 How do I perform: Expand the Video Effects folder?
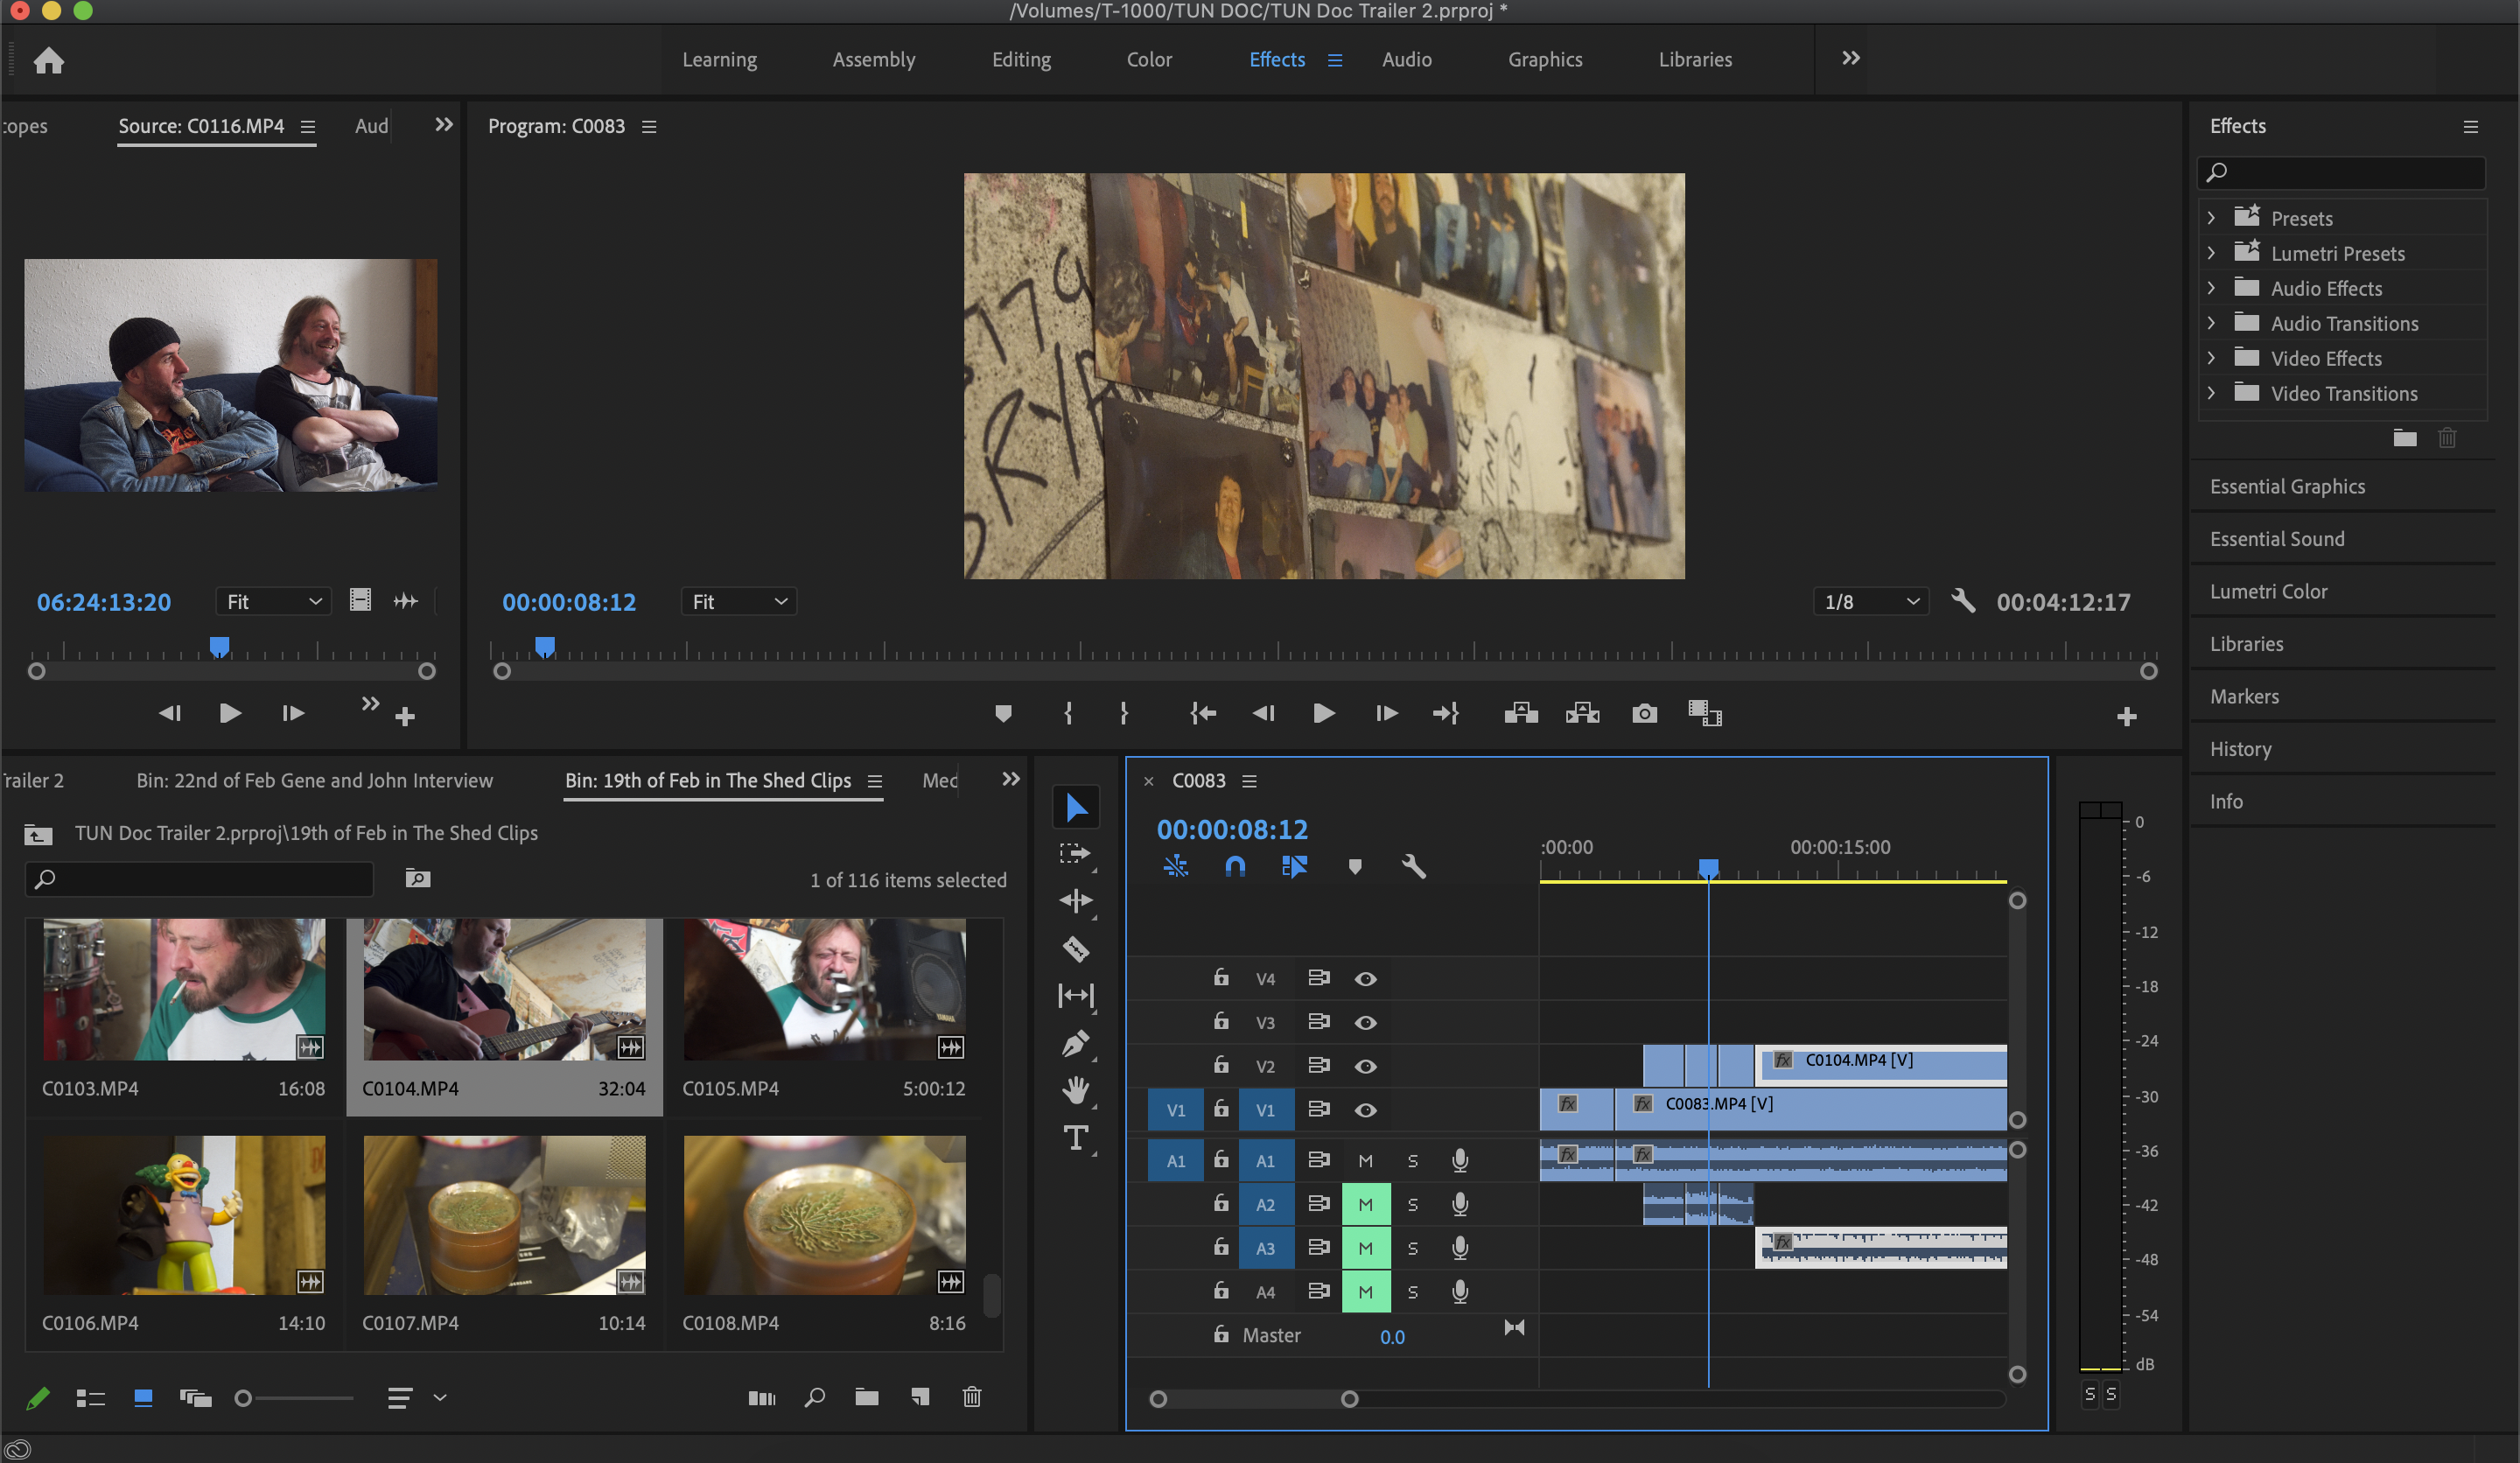(x=2212, y=358)
